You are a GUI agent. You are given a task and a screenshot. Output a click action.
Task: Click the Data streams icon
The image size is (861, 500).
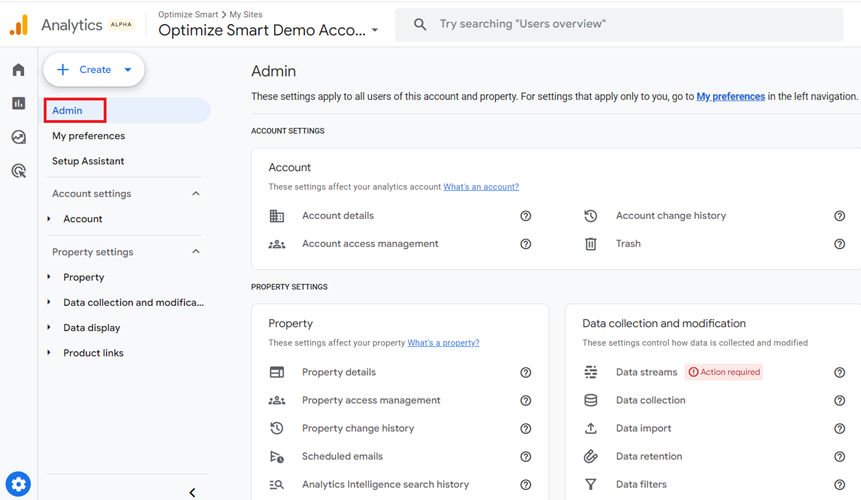coord(591,372)
